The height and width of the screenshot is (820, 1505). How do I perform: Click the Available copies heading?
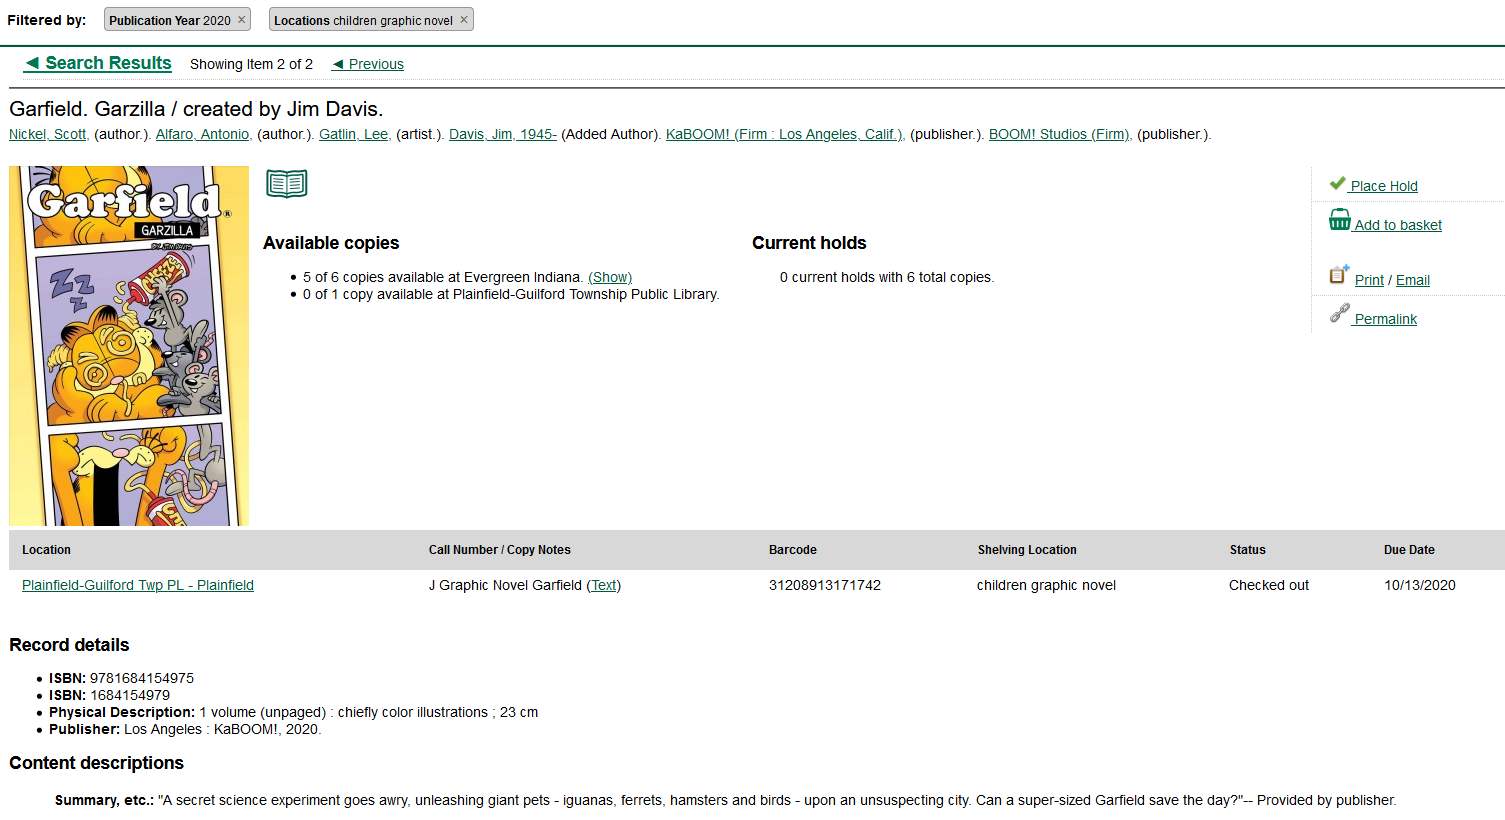[x=331, y=243]
